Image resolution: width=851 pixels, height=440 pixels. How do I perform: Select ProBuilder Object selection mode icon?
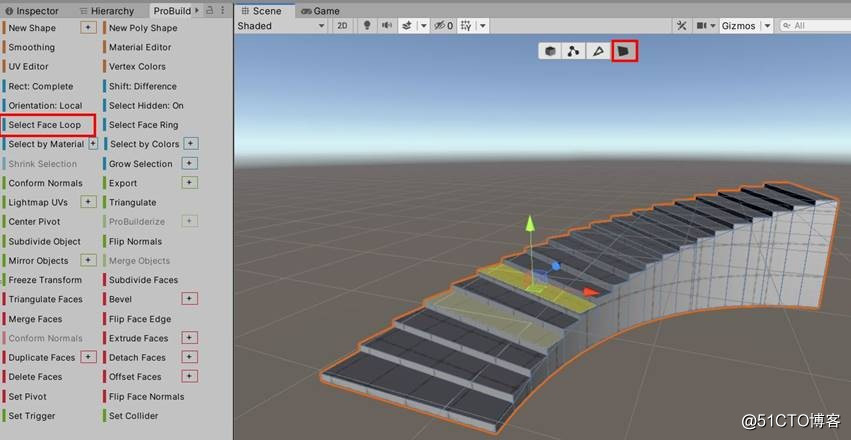(550, 52)
